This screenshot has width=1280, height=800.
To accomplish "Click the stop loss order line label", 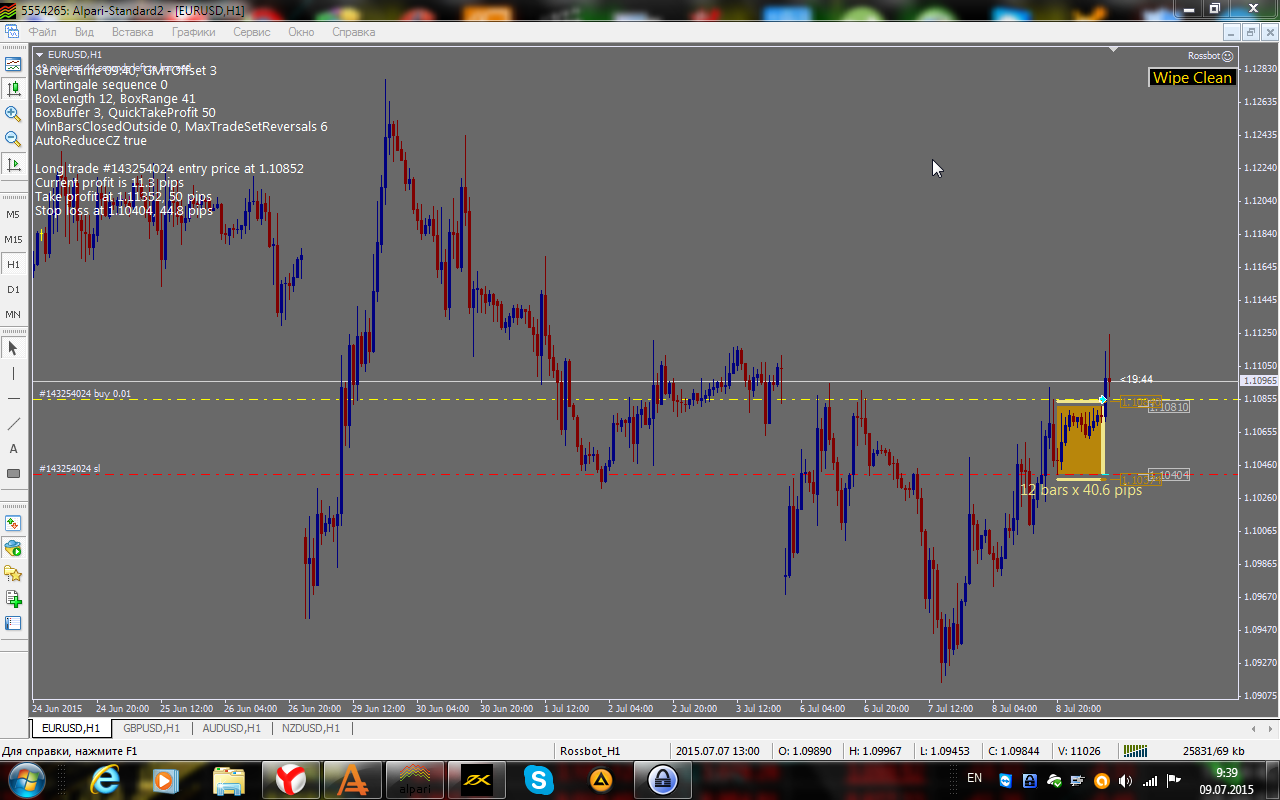I will (x=69, y=468).
